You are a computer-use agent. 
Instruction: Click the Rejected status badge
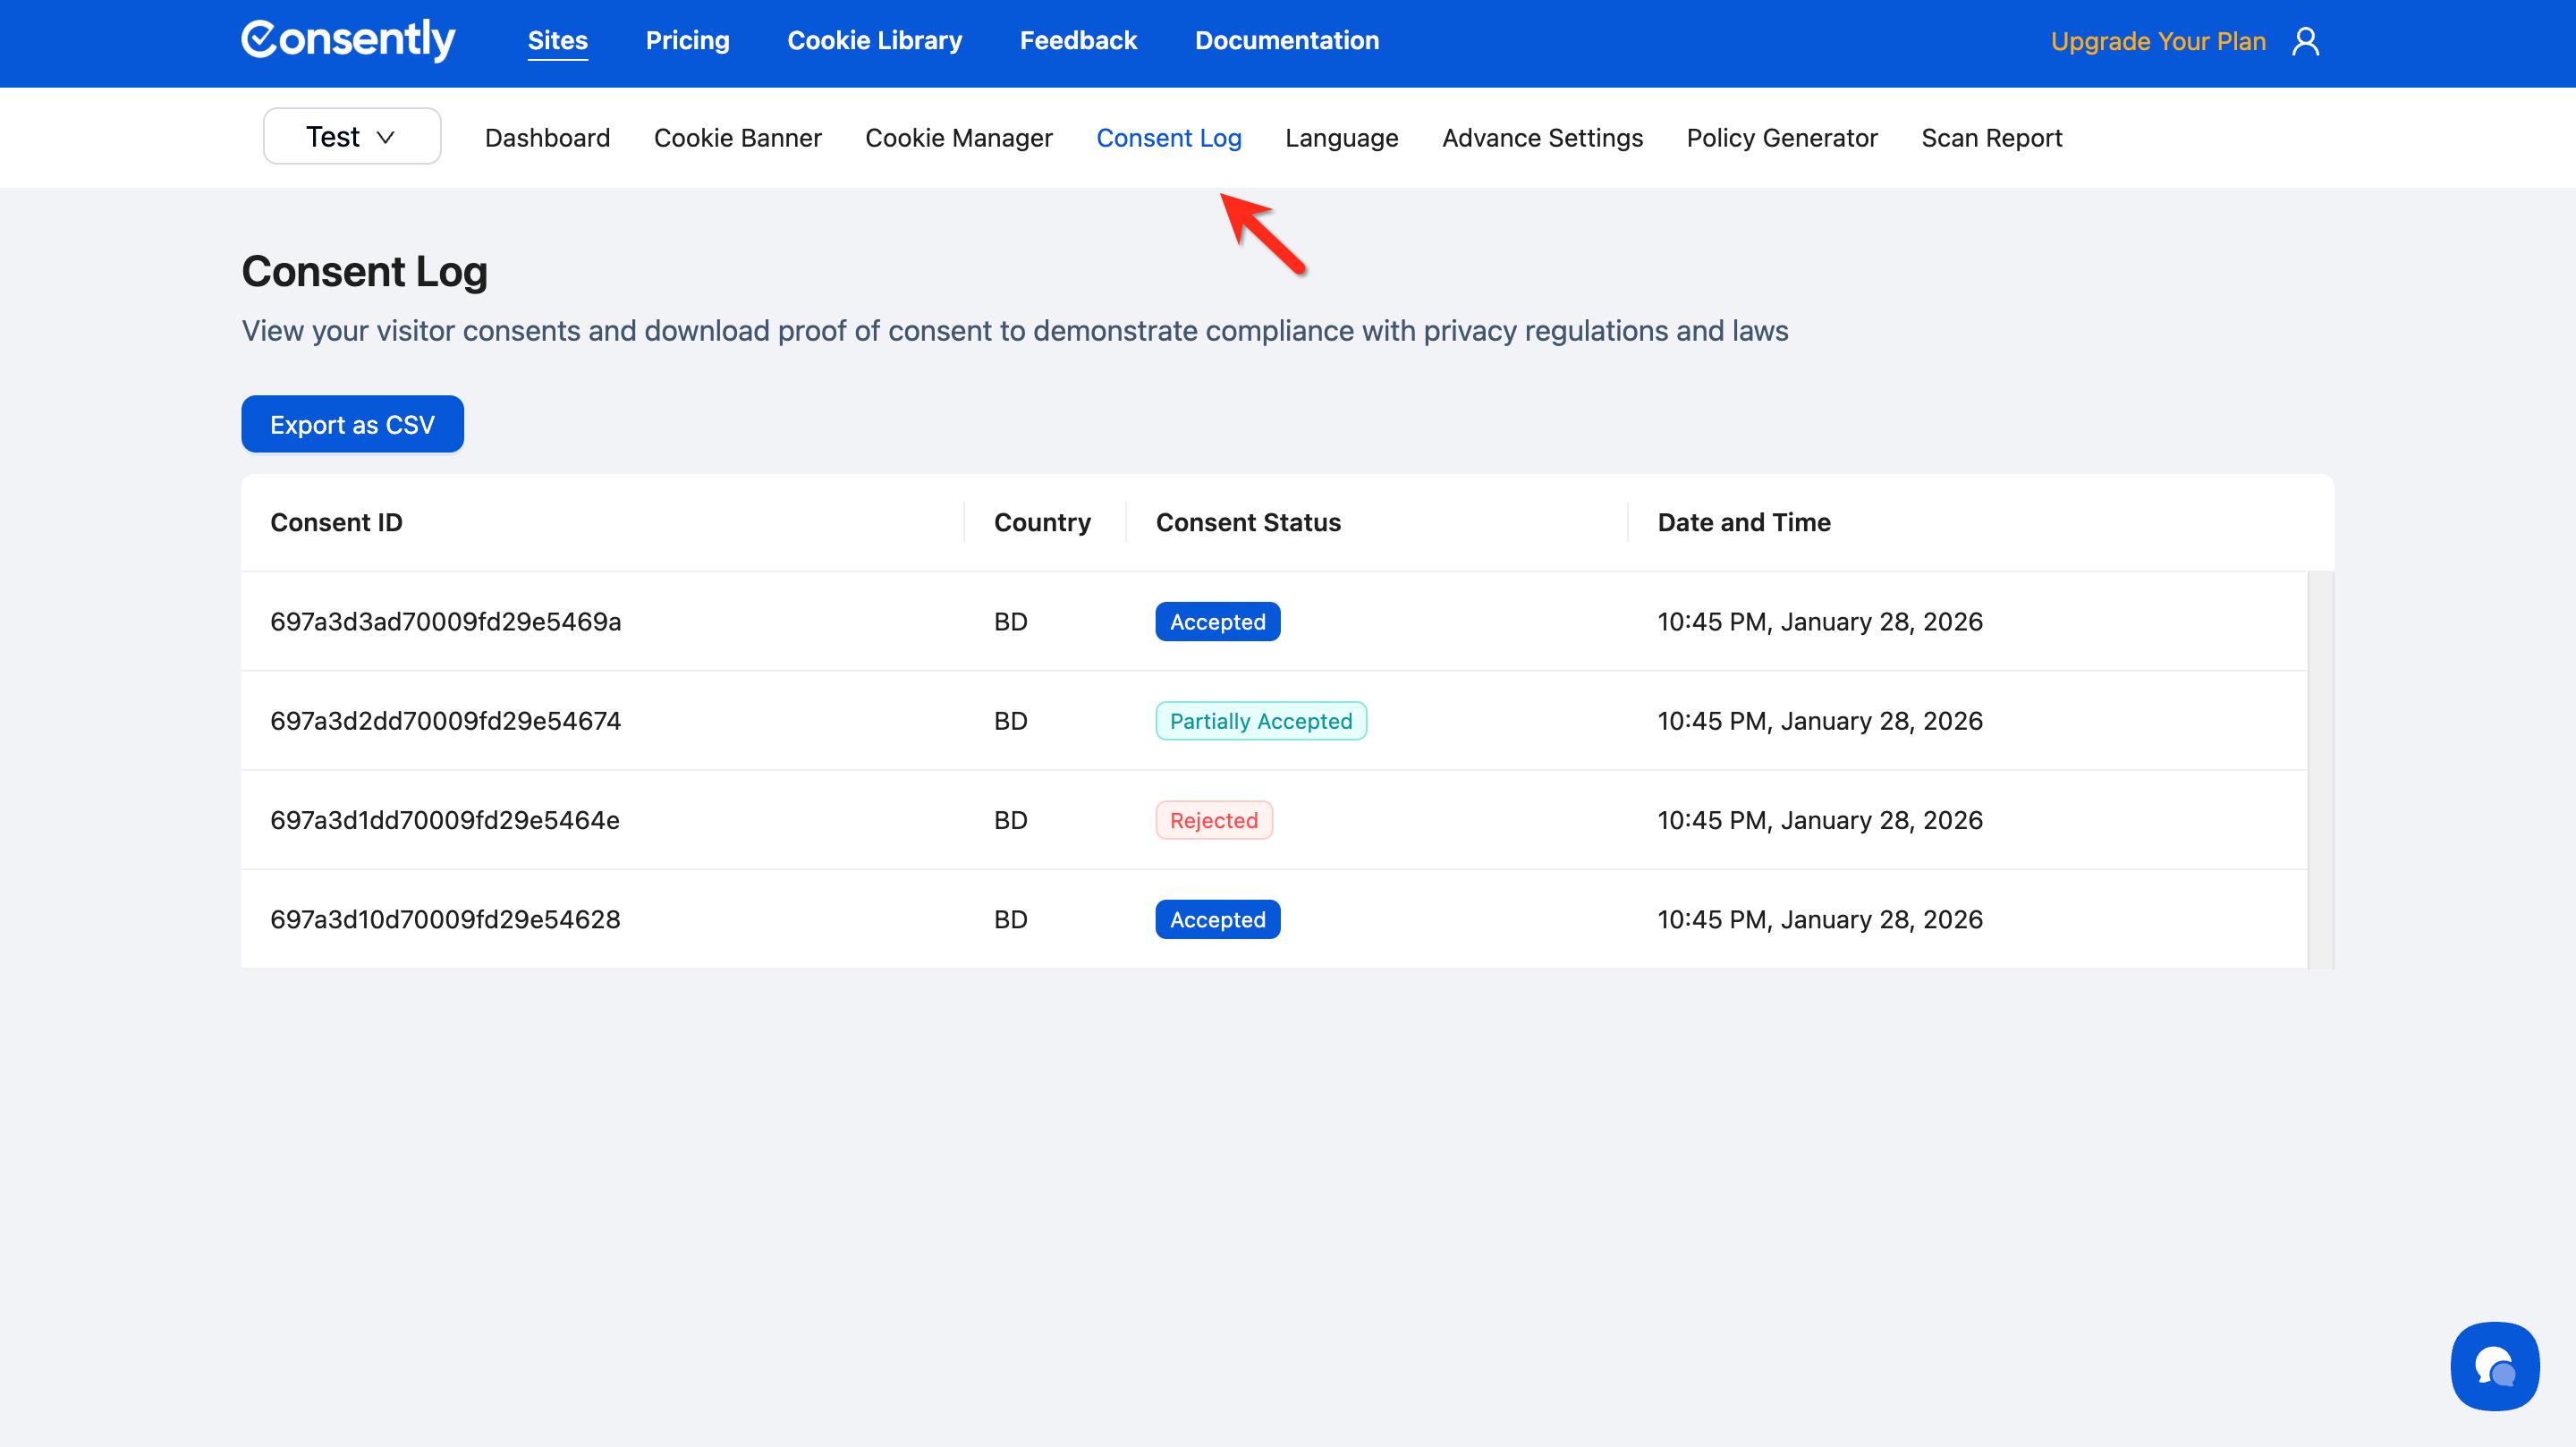pyautogui.click(x=1213, y=820)
